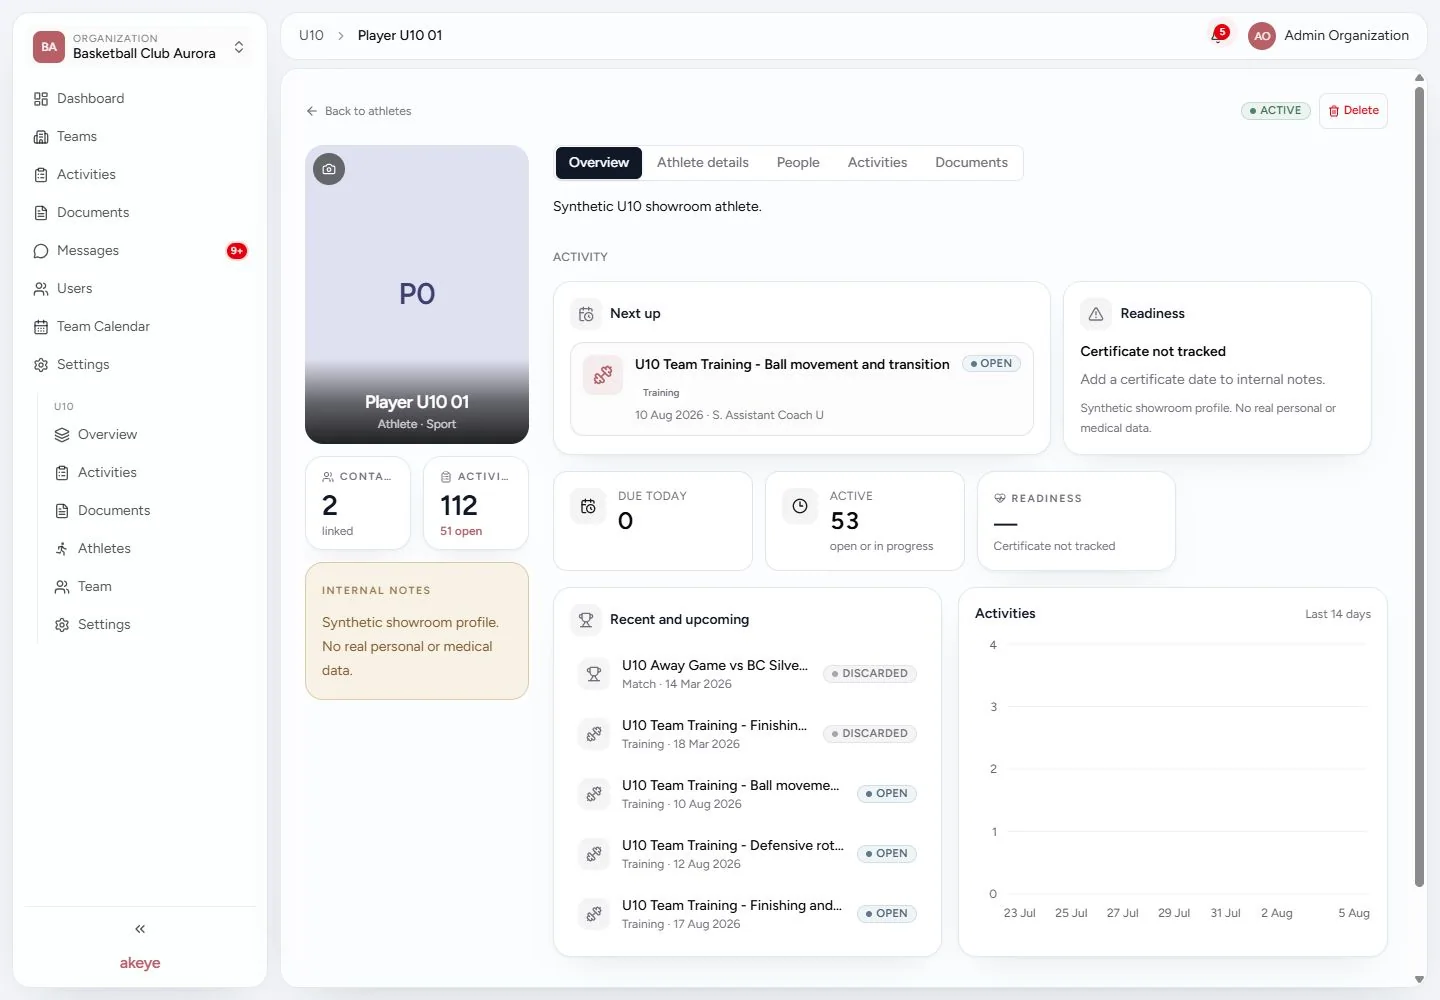Click the Recent and upcoming trophy icon
The height and width of the screenshot is (1000, 1440).
tap(586, 620)
